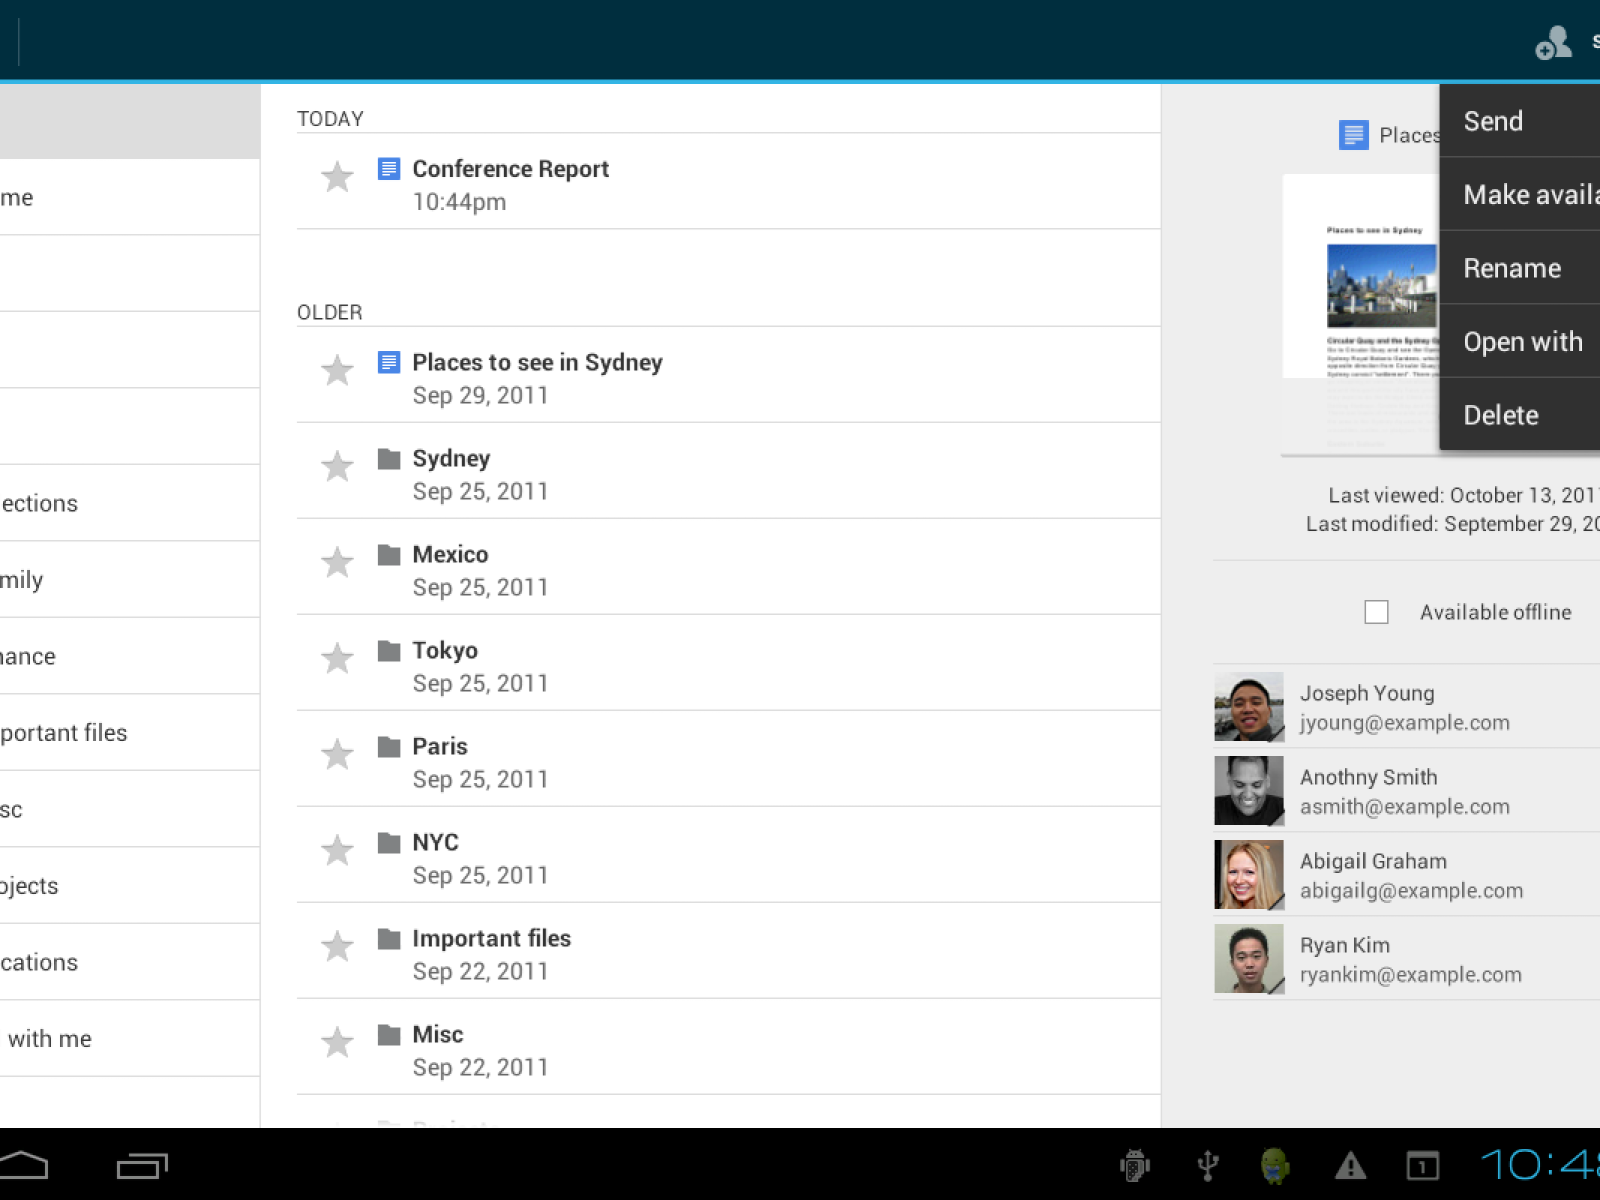Click the Mexico folder icon
The width and height of the screenshot is (1600, 1200).
[x=389, y=555]
